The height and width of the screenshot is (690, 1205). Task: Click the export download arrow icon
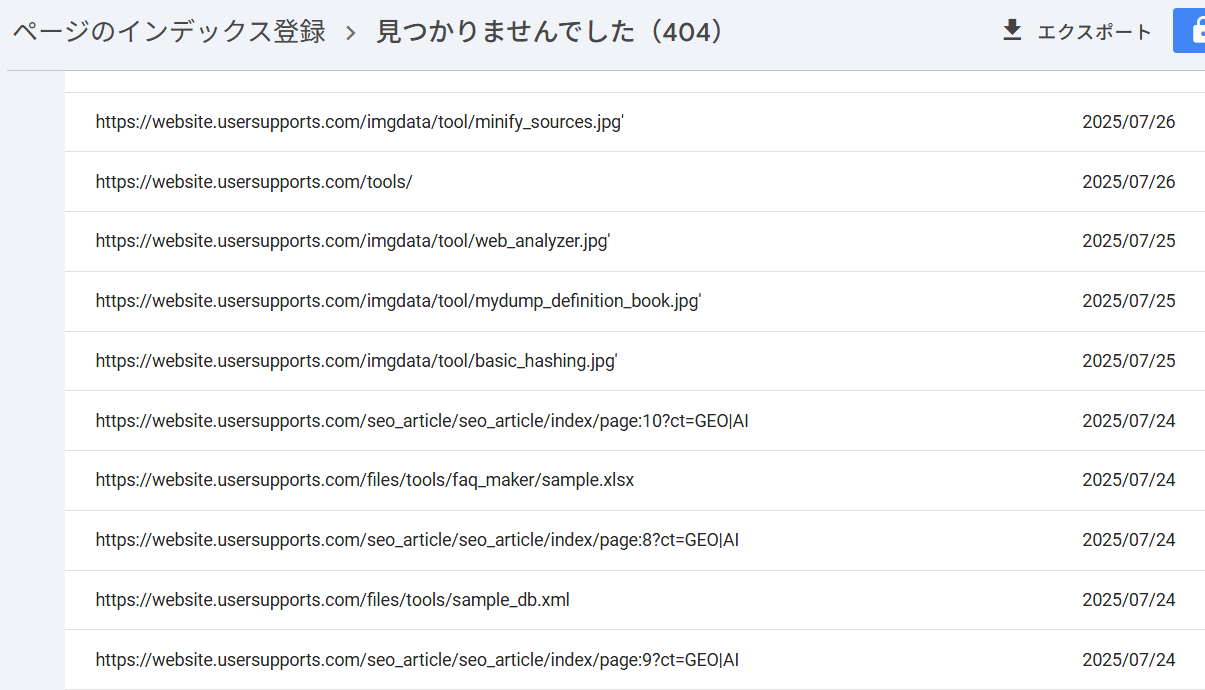pyautogui.click(x=1012, y=31)
